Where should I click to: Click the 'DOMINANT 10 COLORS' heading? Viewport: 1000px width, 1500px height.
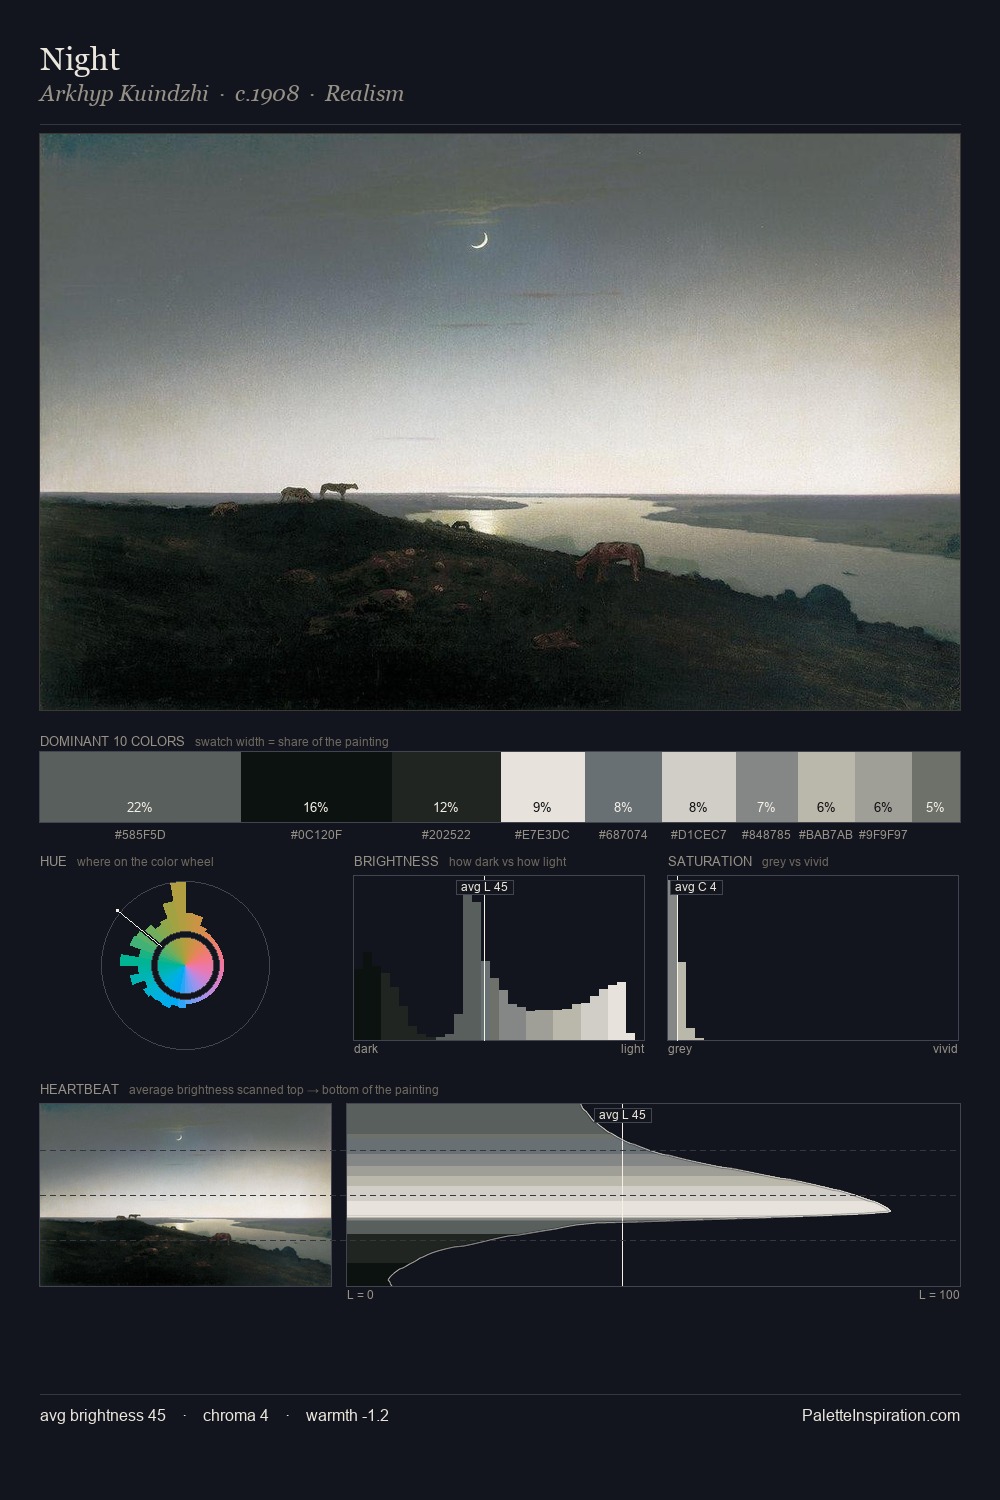(112, 741)
